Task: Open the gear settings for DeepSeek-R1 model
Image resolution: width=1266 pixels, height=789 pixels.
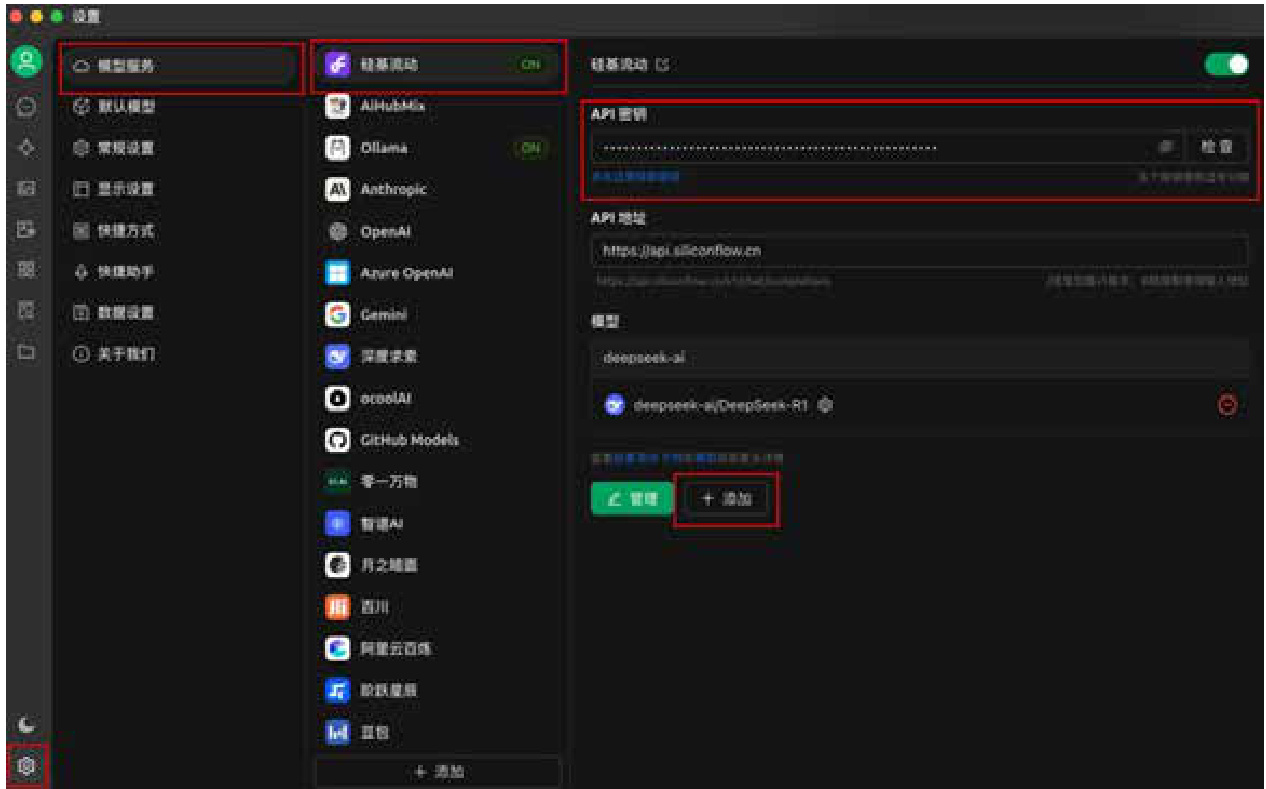Action: (x=825, y=405)
